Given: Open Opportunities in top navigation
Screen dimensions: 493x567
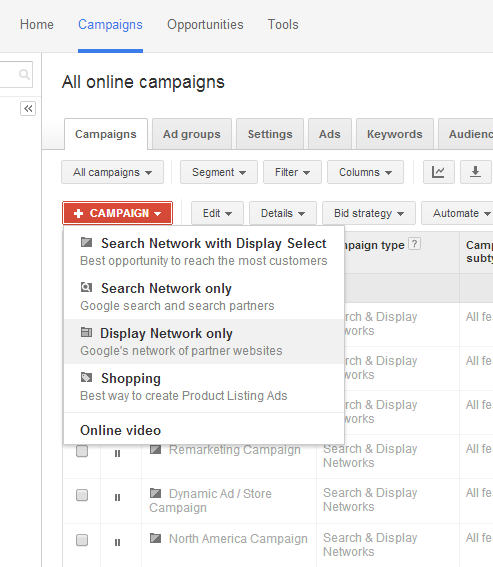Looking at the screenshot, I should pyautogui.click(x=205, y=25).
